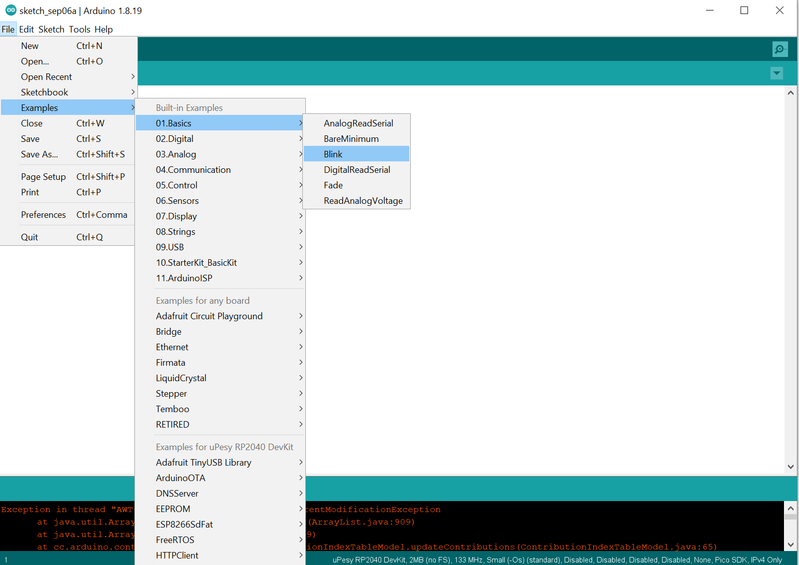The height and width of the screenshot is (565, 799).
Task: Choose Save As... in File menu
Action: pyautogui.click(x=68, y=154)
